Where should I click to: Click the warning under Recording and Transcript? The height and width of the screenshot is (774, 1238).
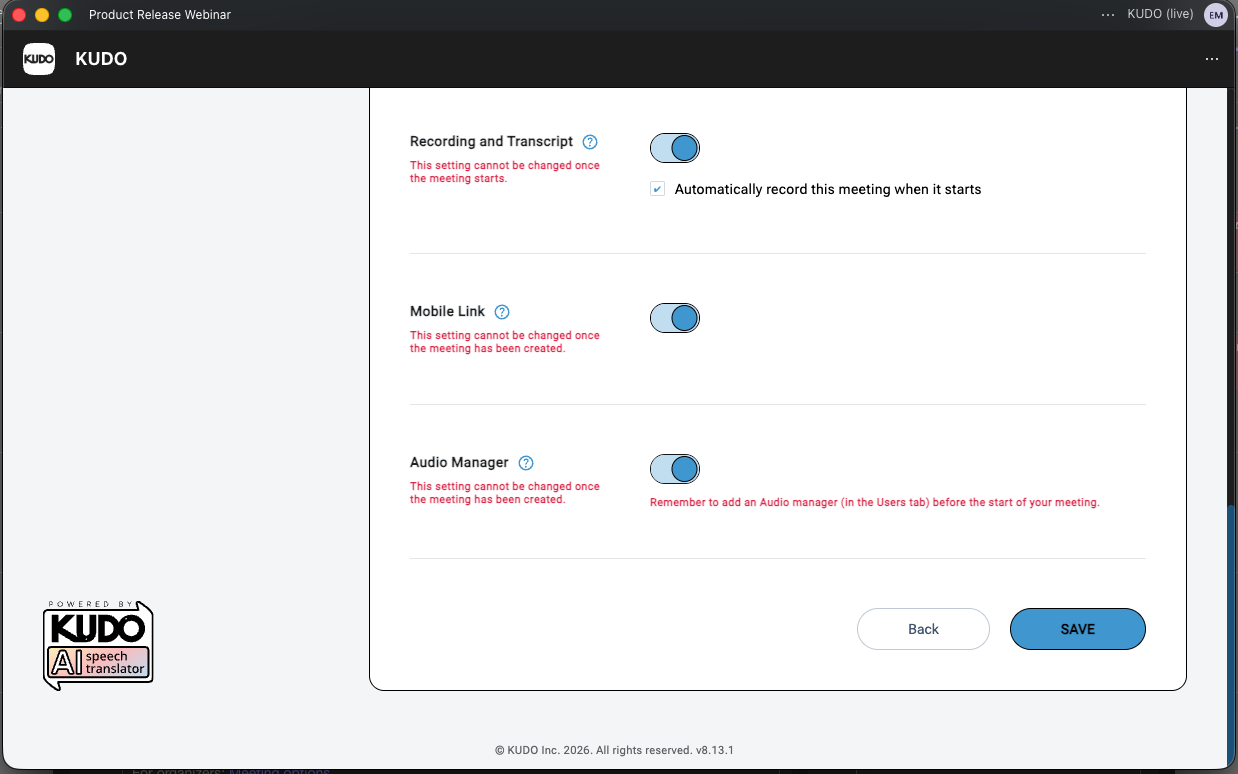tap(505, 172)
